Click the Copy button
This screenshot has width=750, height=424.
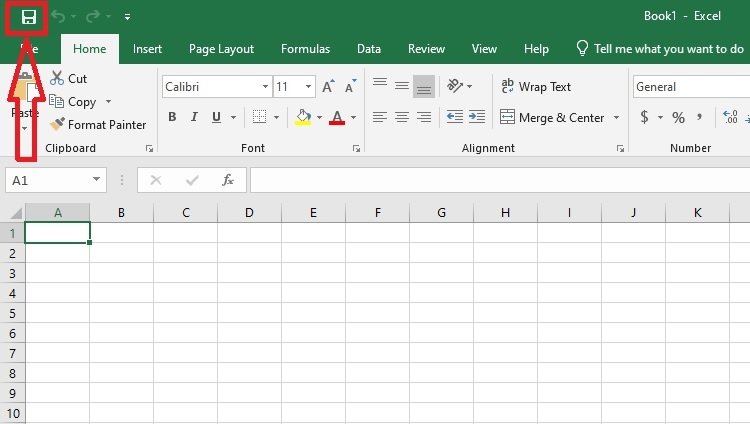pos(73,101)
